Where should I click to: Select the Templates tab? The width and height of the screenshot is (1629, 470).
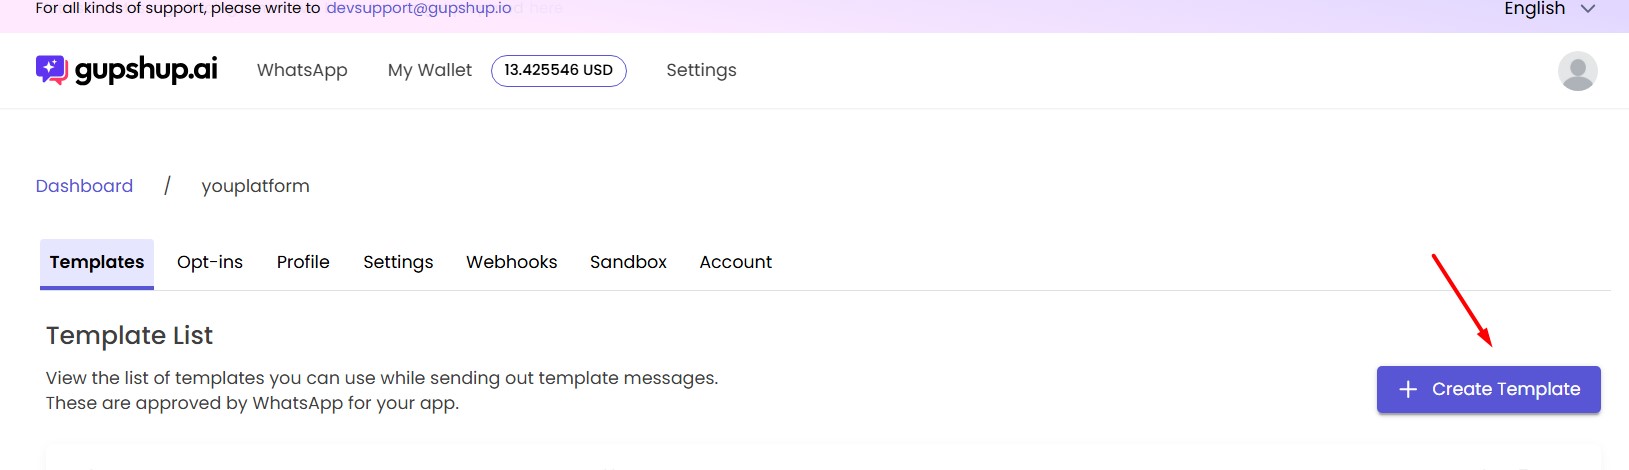point(97,262)
